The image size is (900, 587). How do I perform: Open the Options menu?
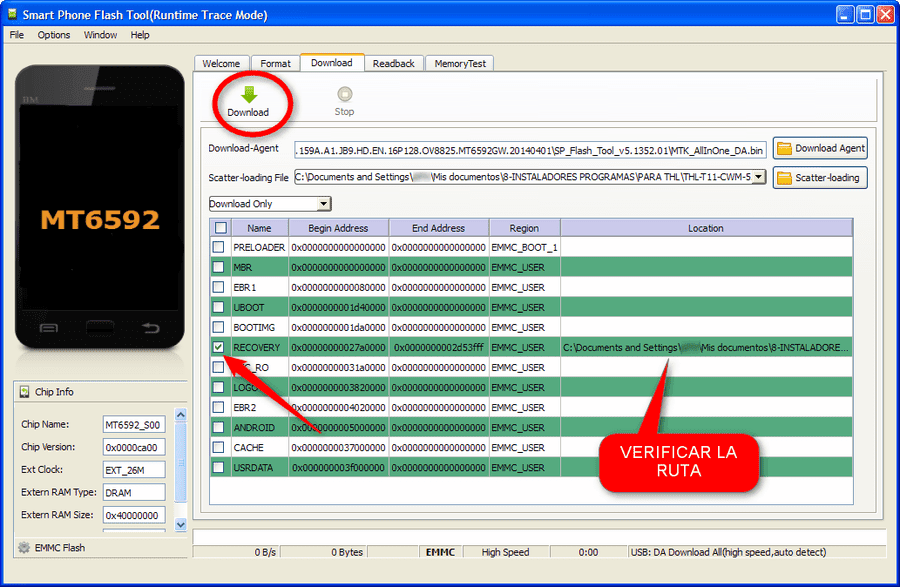pos(54,35)
